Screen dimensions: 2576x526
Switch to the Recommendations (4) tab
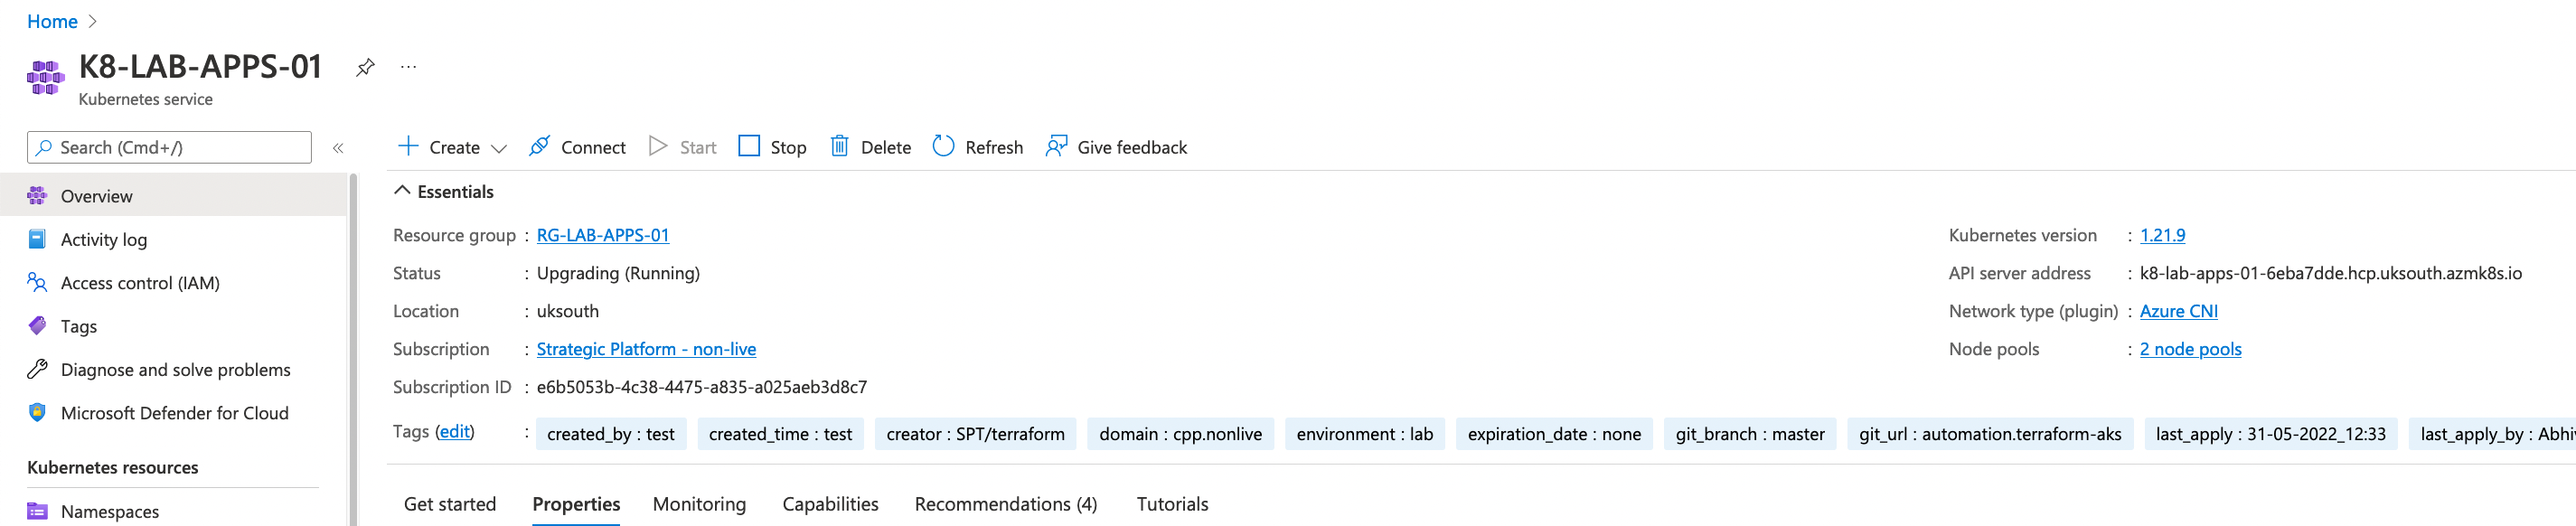pos(1005,504)
